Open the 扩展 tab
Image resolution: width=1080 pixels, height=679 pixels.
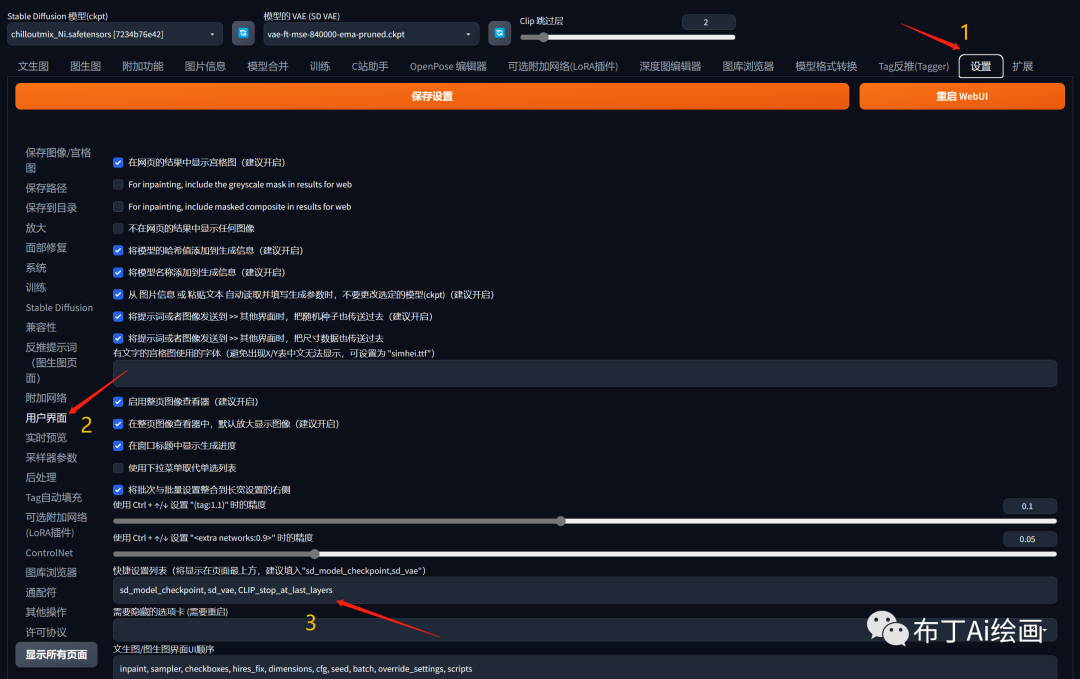(x=1022, y=66)
